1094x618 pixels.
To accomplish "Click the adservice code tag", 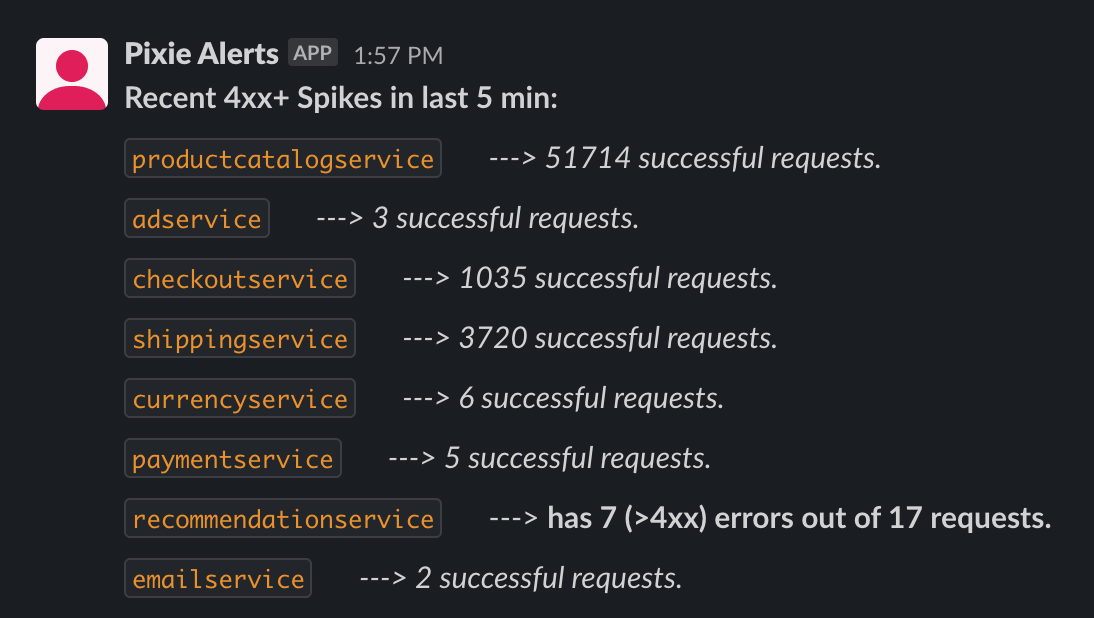I will click(x=197, y=219).
